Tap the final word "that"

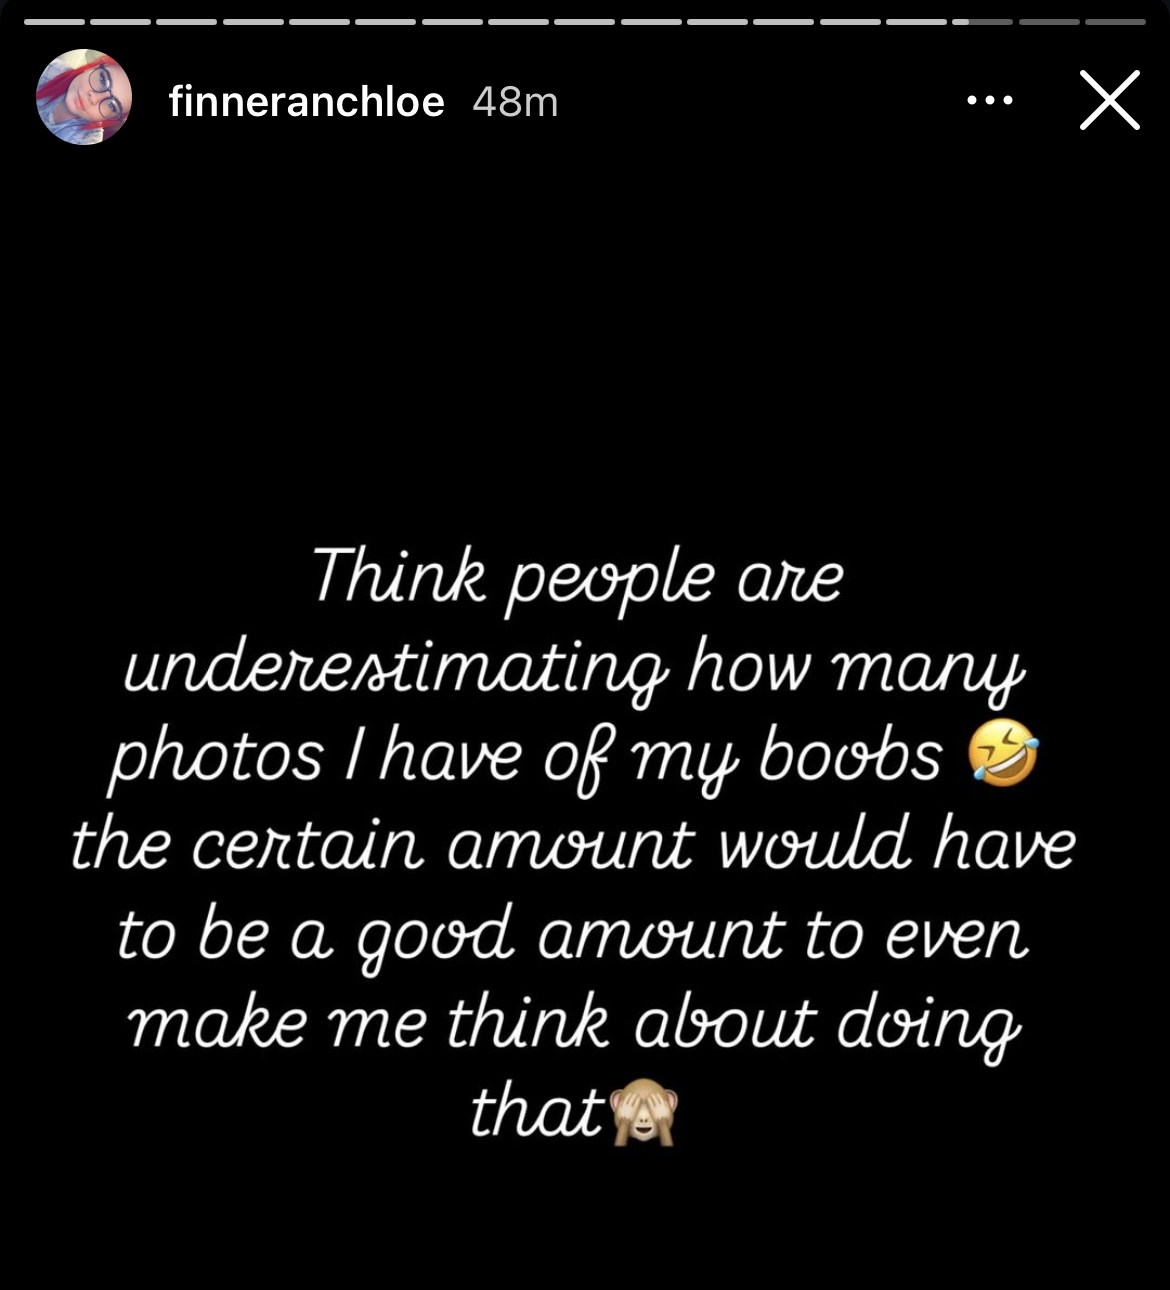(537, 1111)
